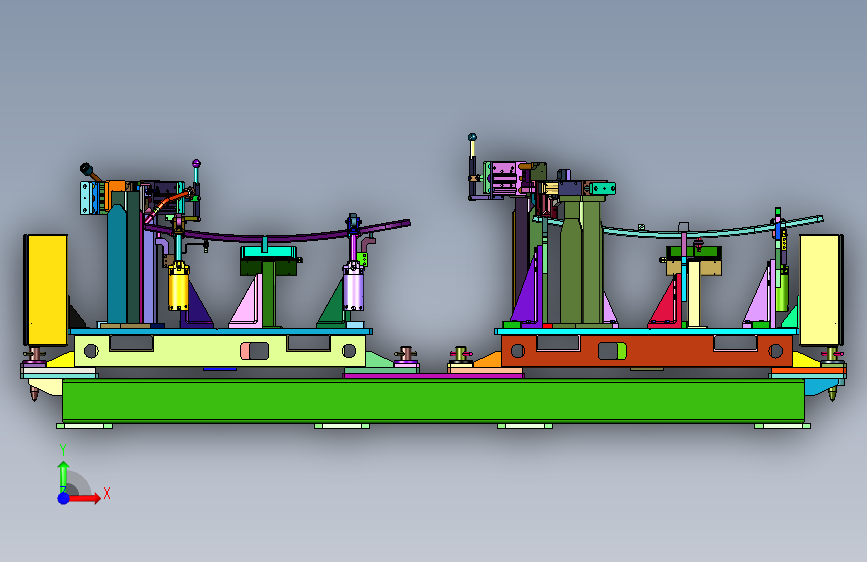Select the large green base beam
This screenshot has height=562, width=867.
(x=433, y=400)
